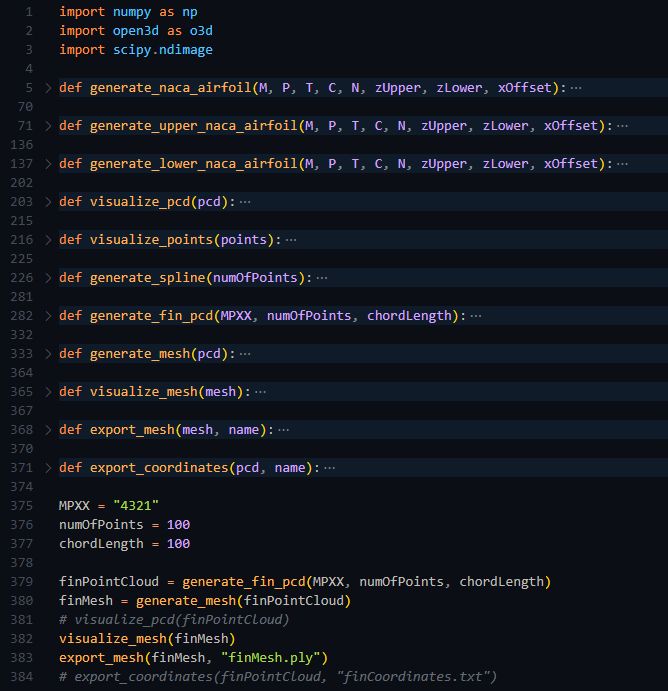Click the ellipsis after def export_coordinates(pcd, name):
Viewport: 668px width, 691px height.
coord(329,468)
